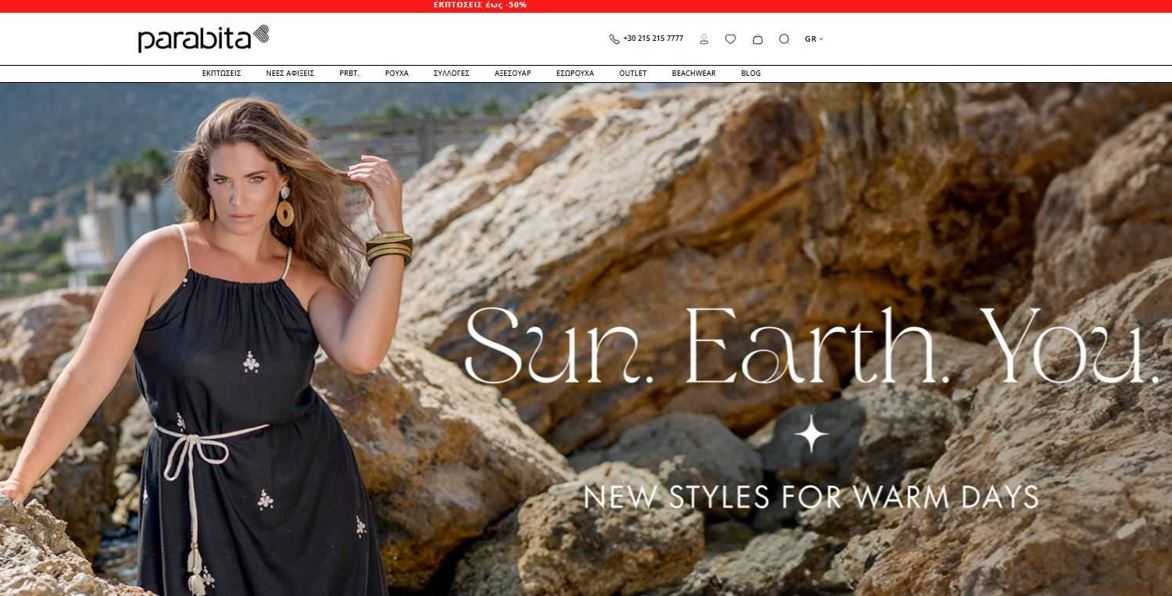Click the parabita logo
The height and width of the screenshot is (596, 1172).
pos(203,38)
